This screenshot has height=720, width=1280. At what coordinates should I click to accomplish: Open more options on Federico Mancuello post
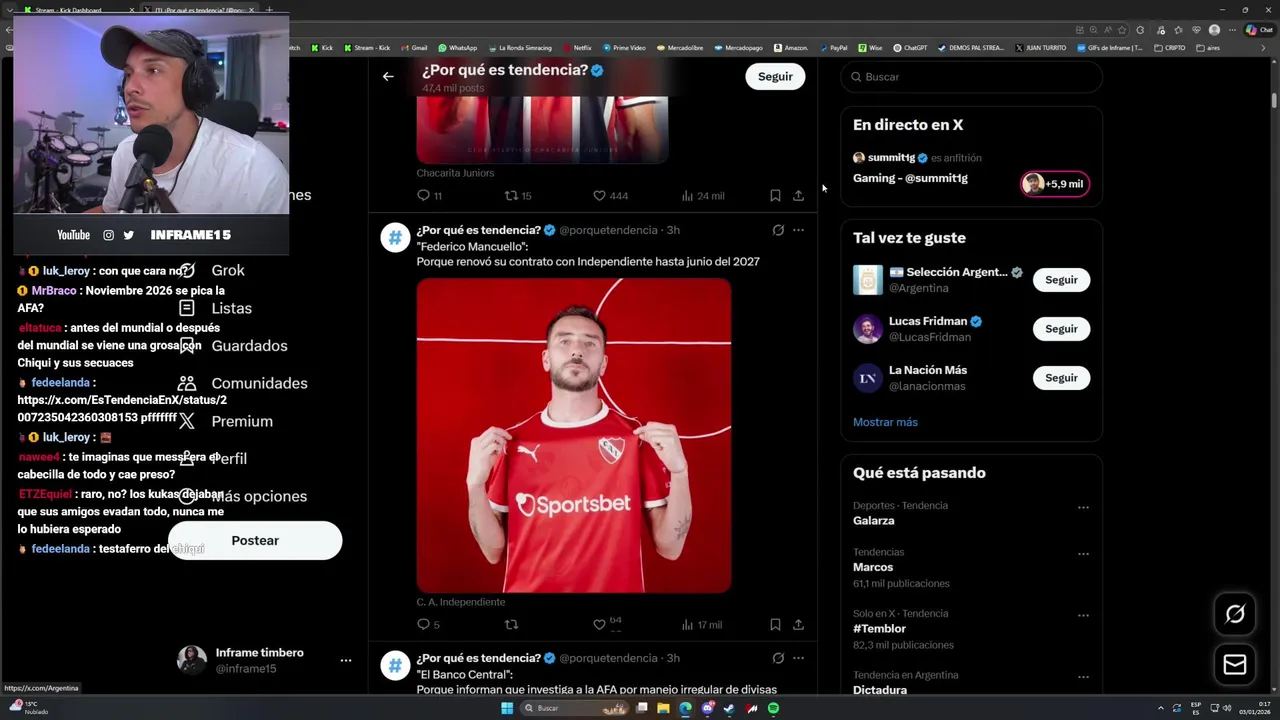[x=798, y=230]
